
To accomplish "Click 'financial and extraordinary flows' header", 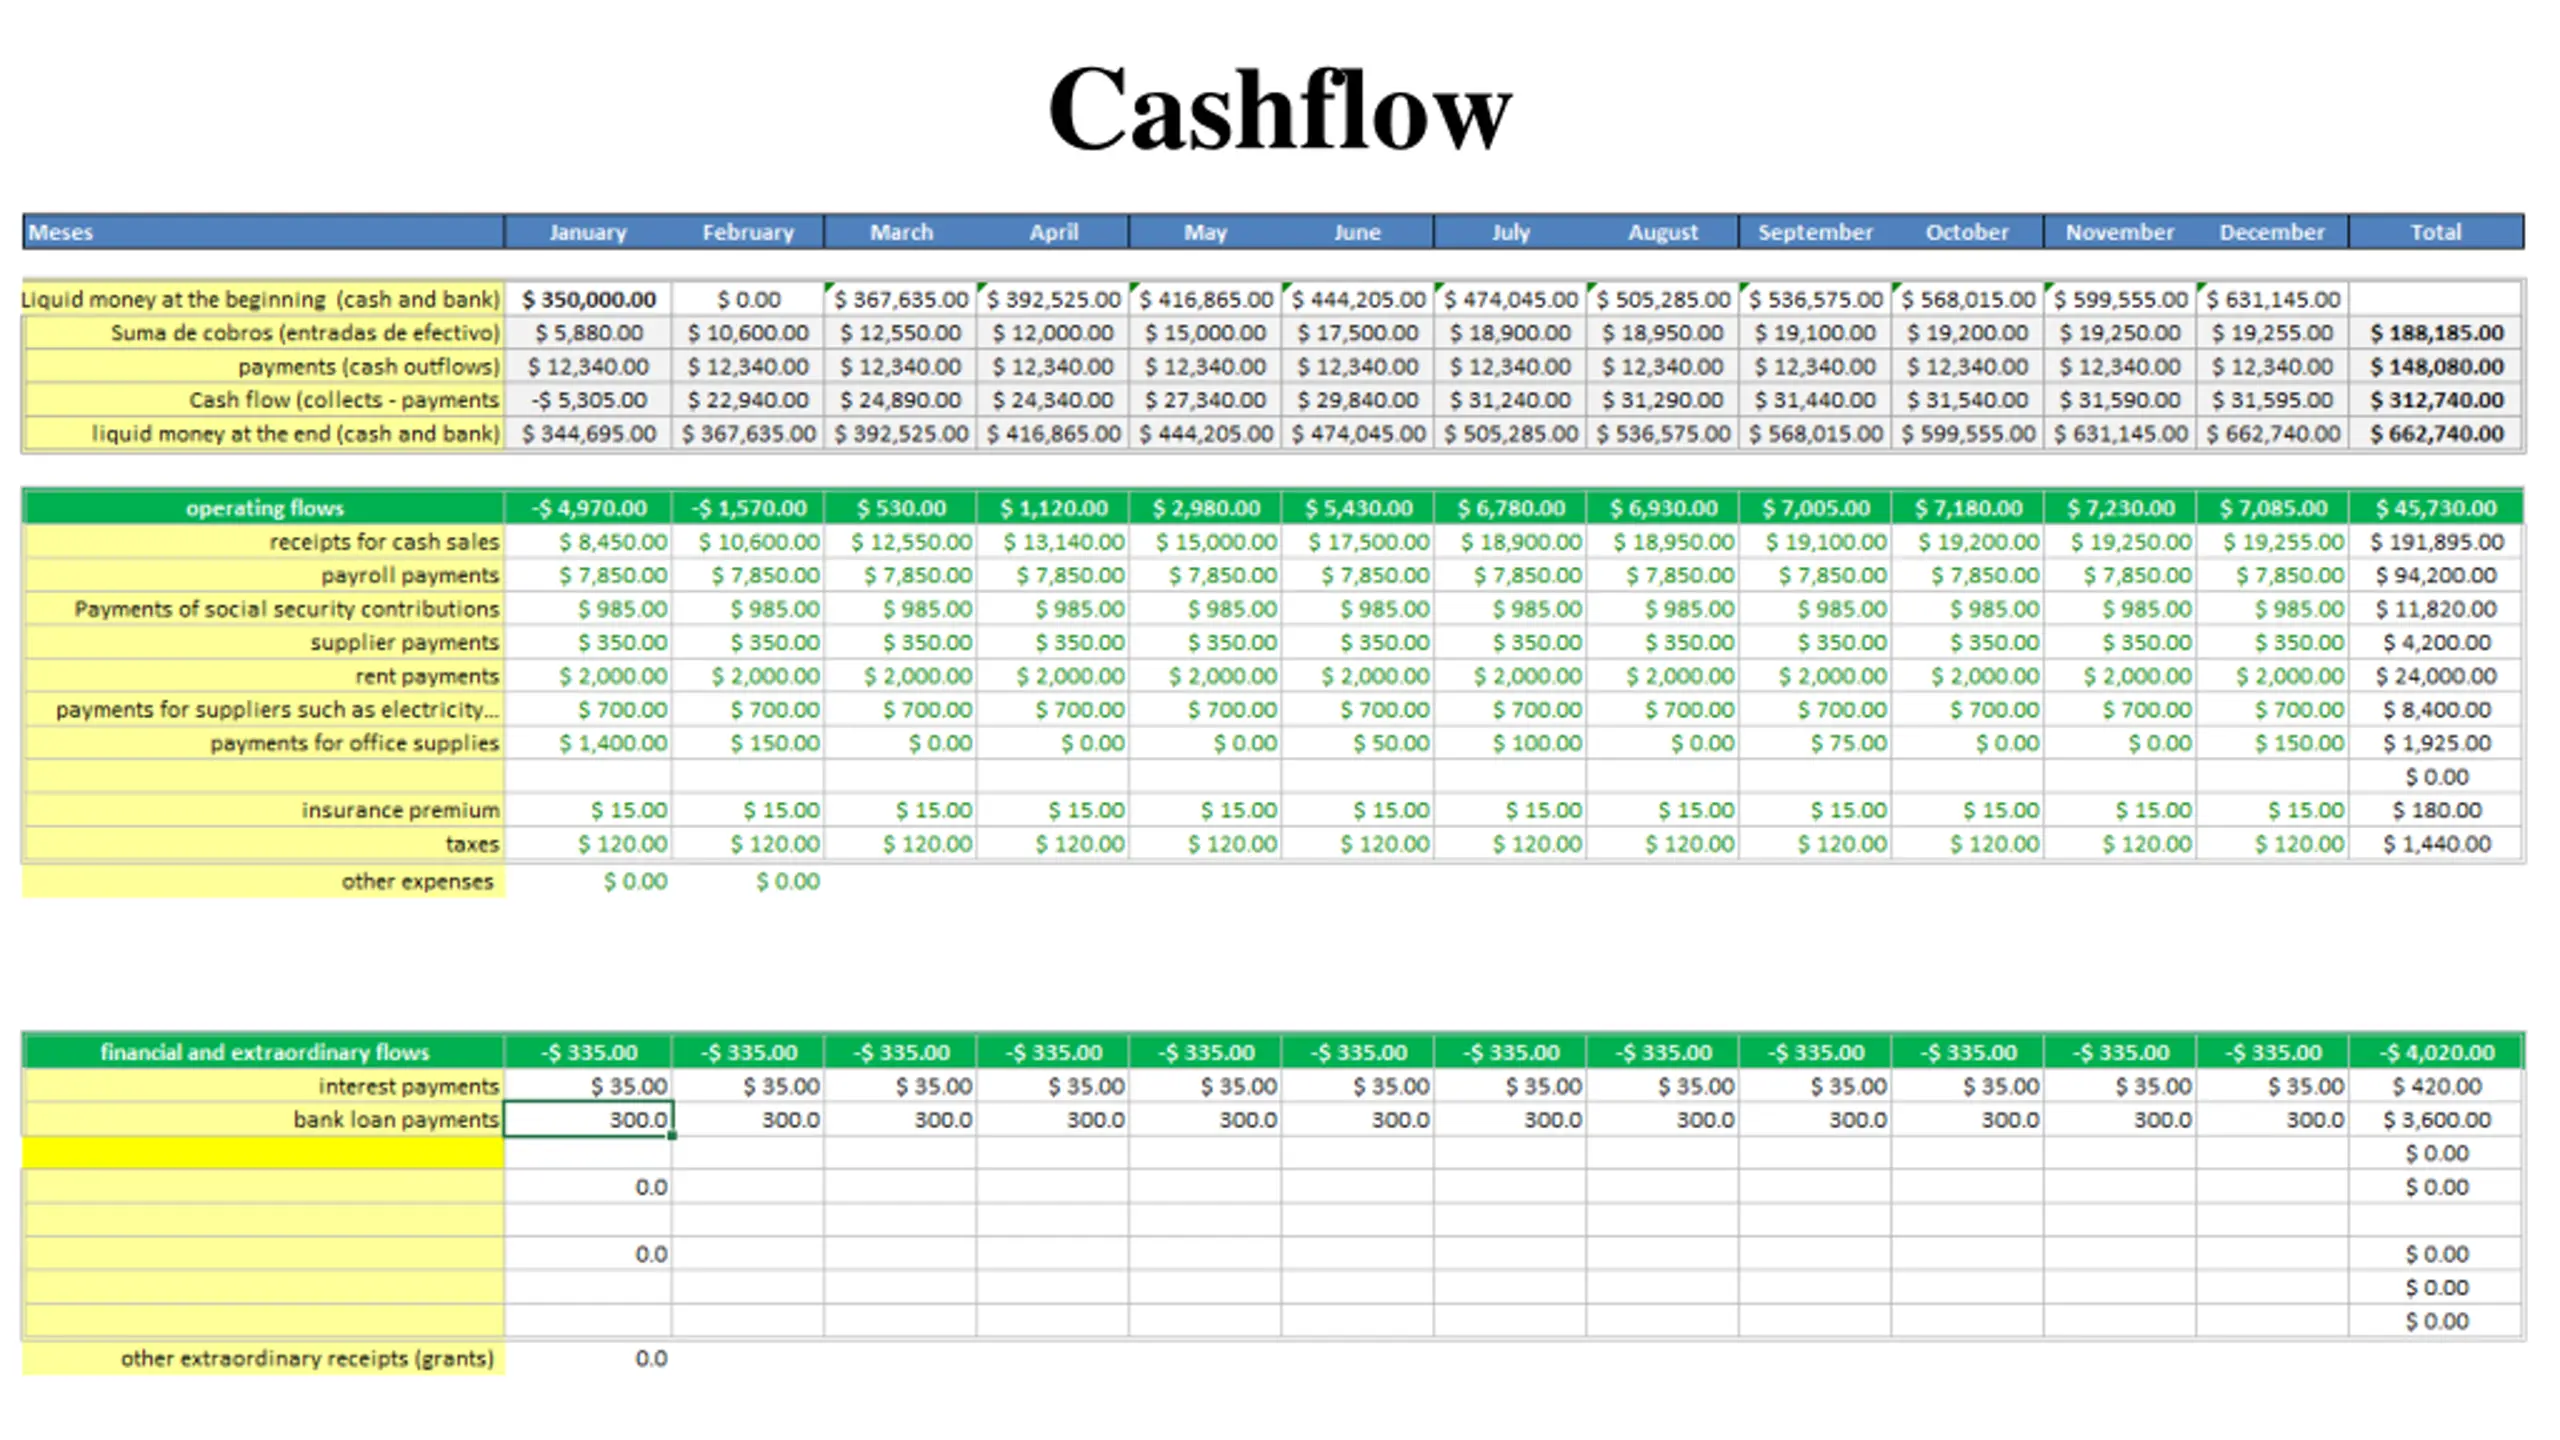I will click(x=263, y=1052).
